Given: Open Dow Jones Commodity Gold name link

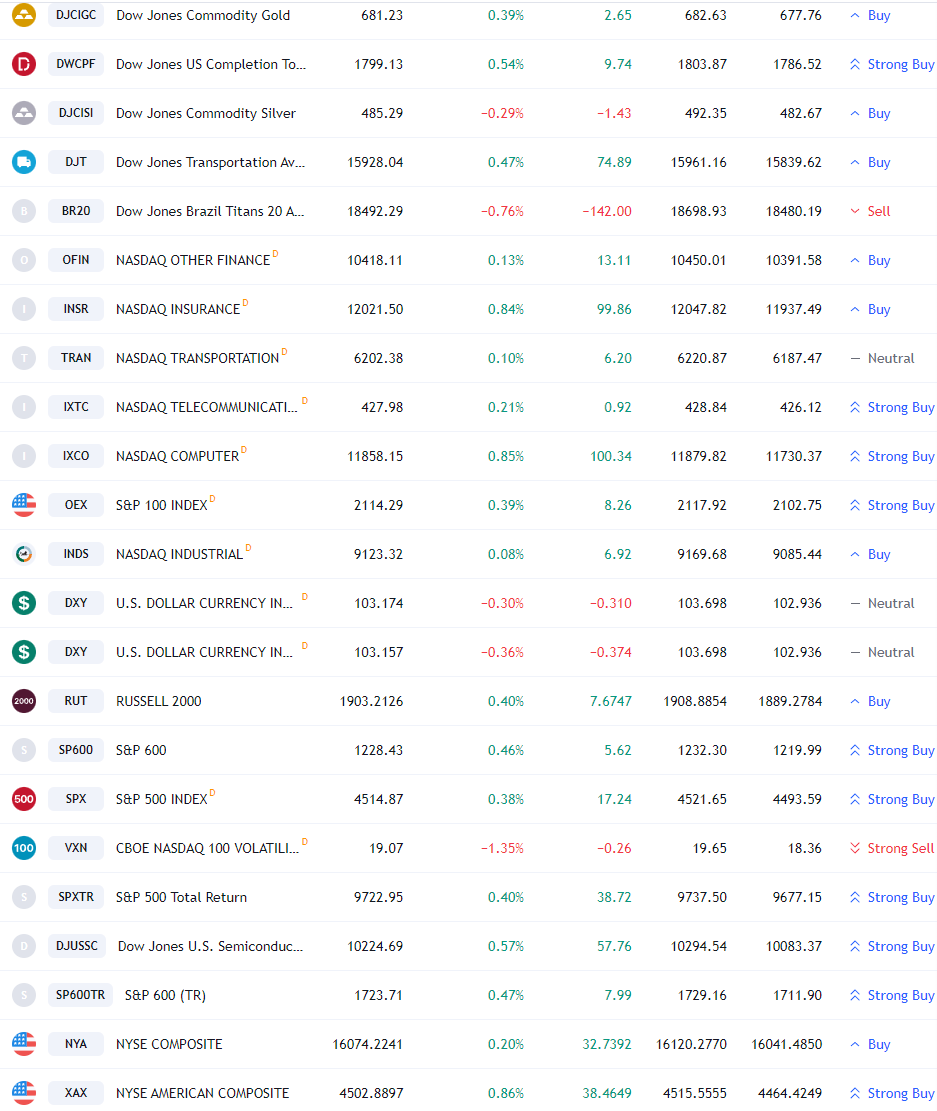Looking at the screenshot, I should click(x=203, y=15).
